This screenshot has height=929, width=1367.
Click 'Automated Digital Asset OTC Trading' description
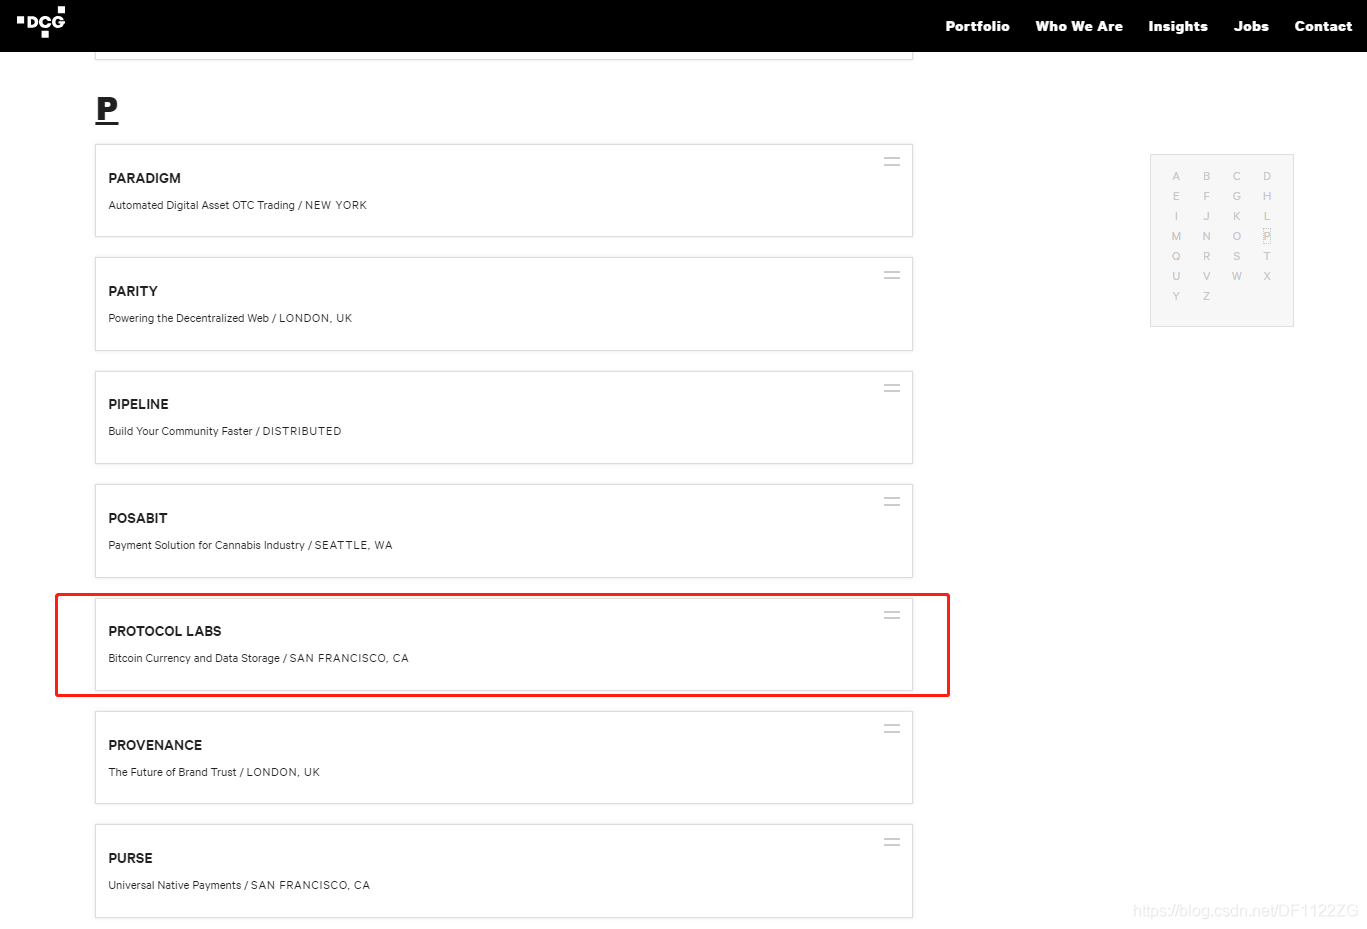coord(201,205)
